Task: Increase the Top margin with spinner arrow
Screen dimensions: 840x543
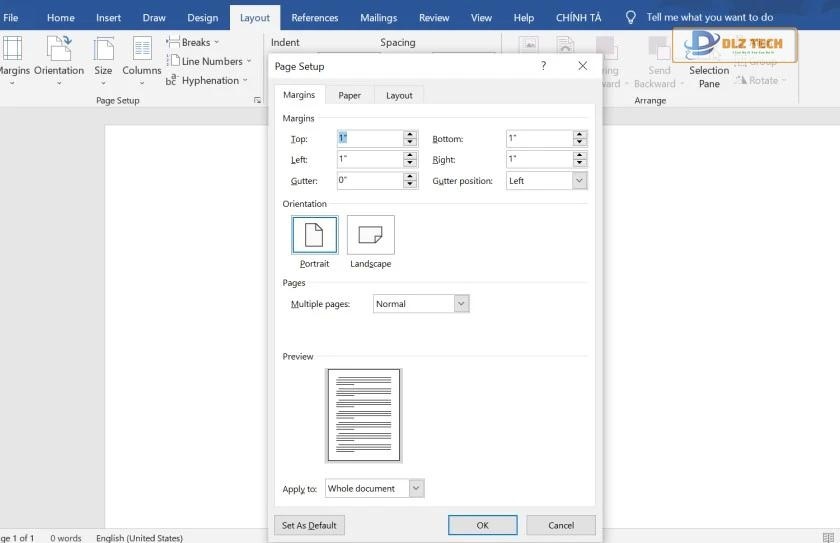Action: click(410, 135)
